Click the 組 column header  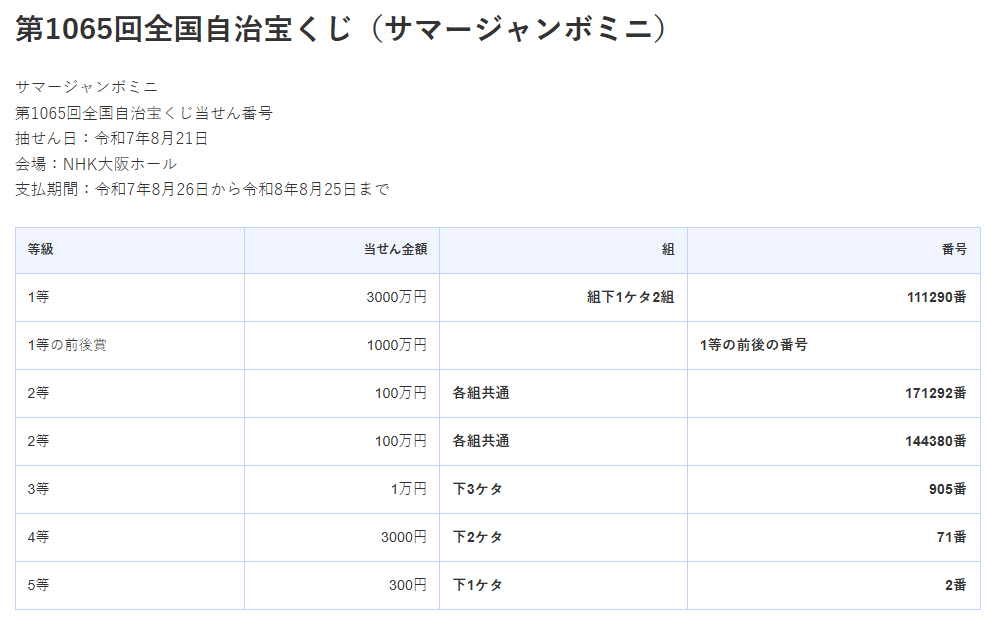pyautogui.click(x=668, y=250)
